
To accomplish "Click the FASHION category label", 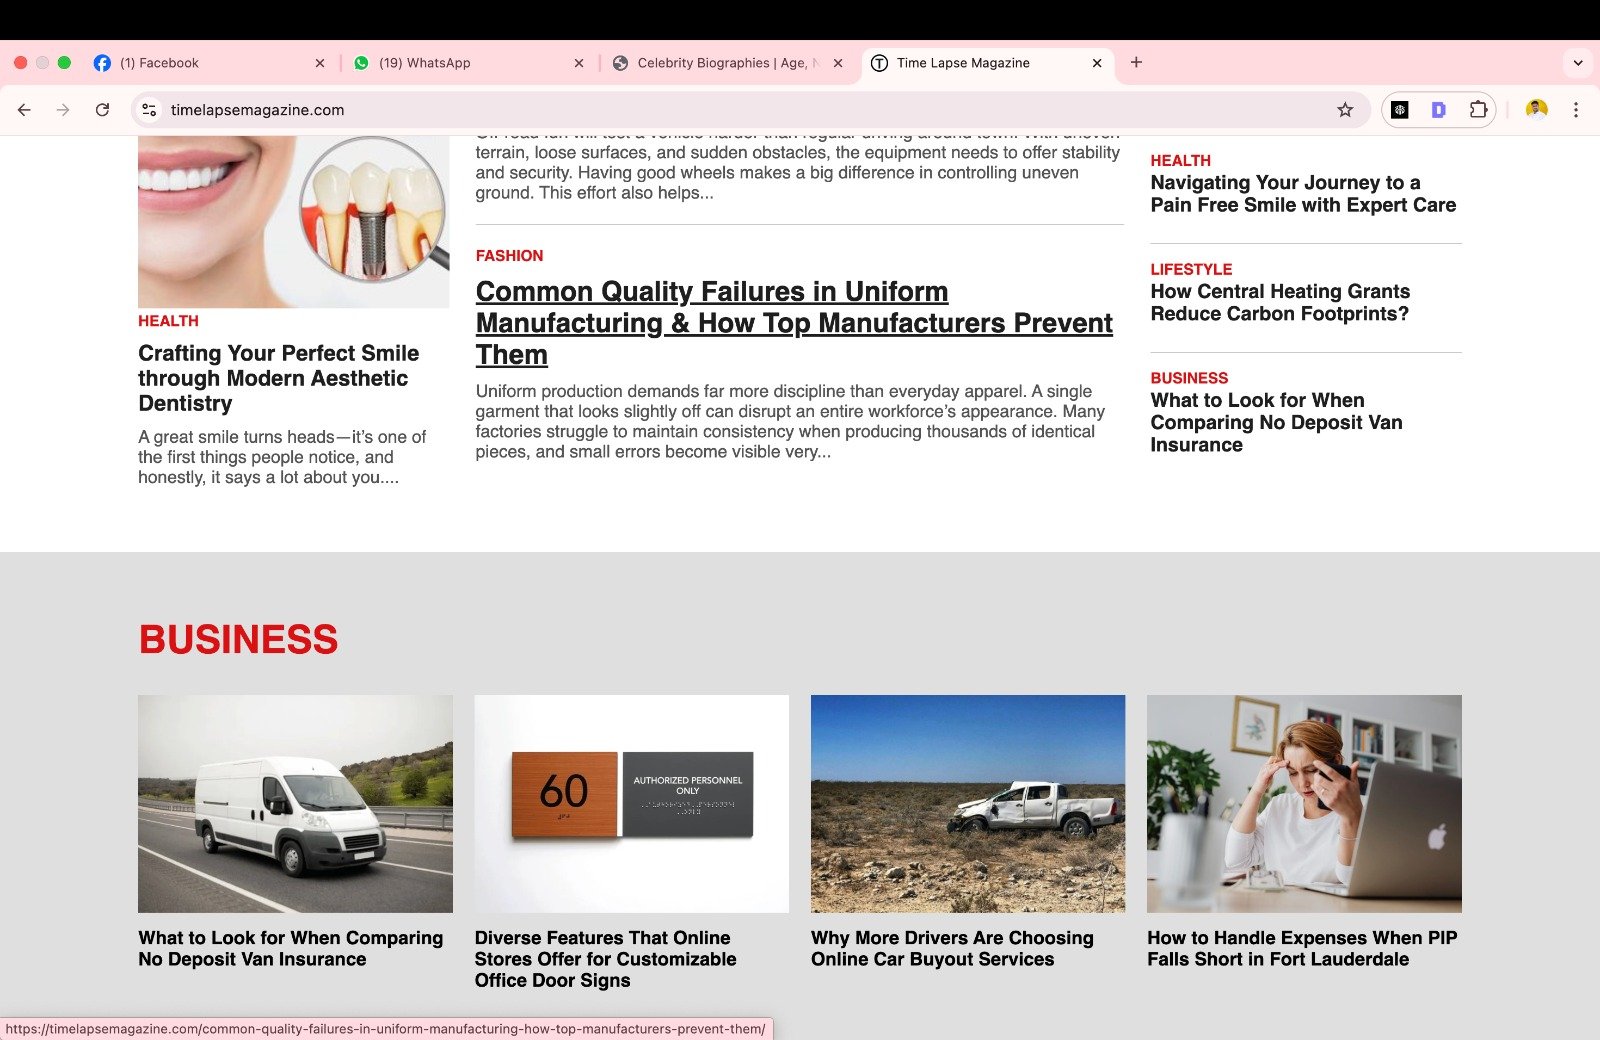I will [509, 256].
